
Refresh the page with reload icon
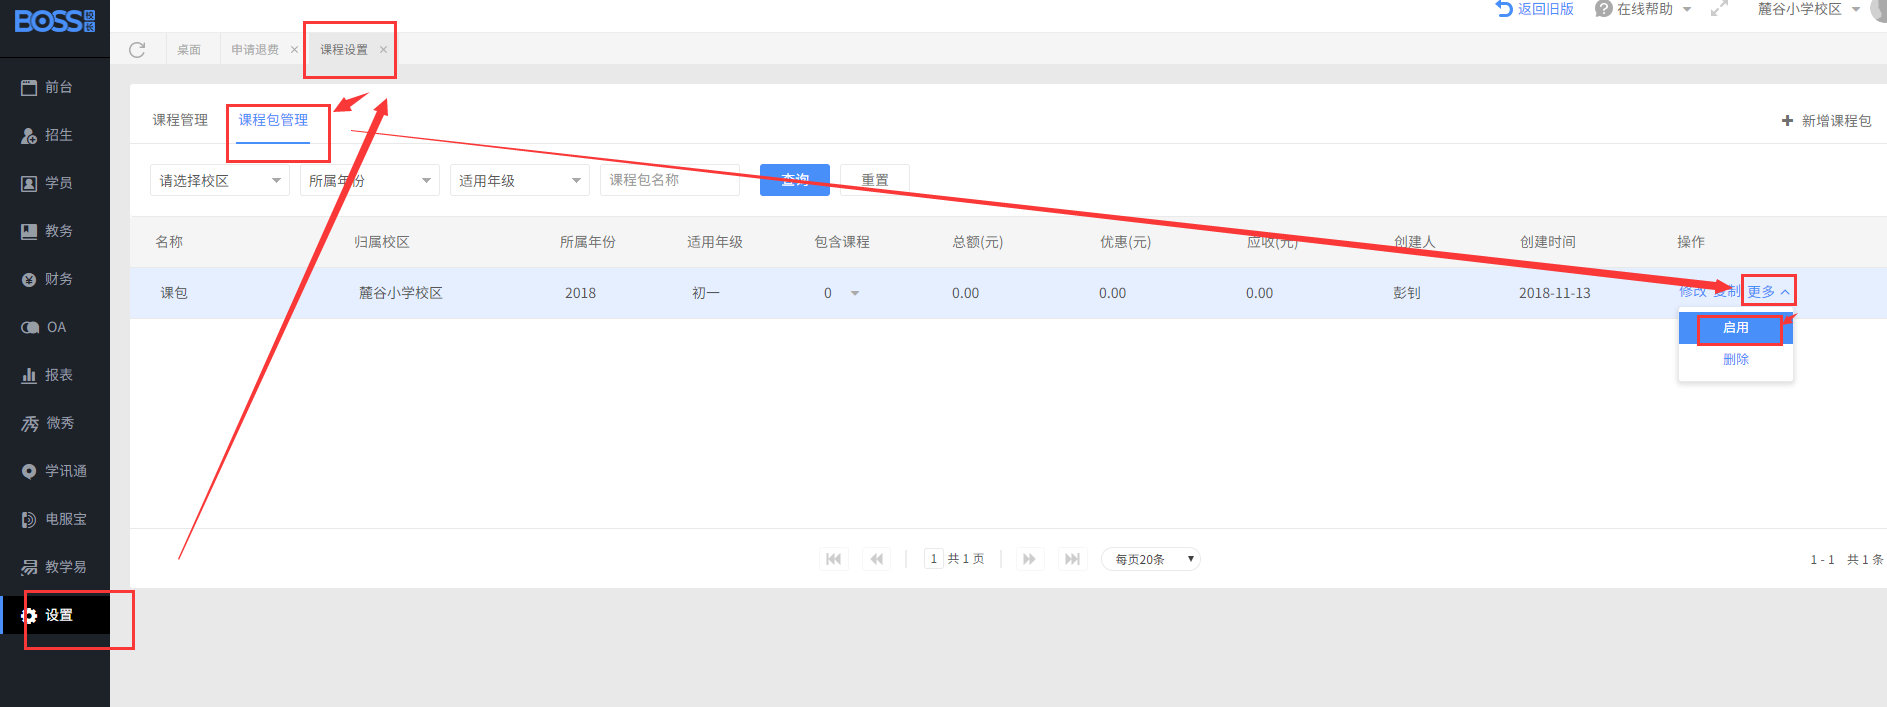click(137, 49)
